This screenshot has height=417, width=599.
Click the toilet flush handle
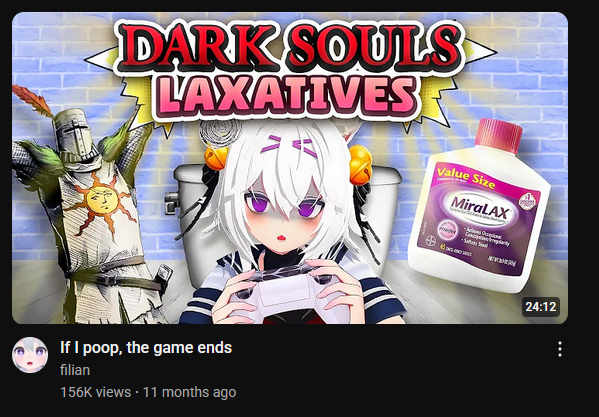click(x=172, y=202)
